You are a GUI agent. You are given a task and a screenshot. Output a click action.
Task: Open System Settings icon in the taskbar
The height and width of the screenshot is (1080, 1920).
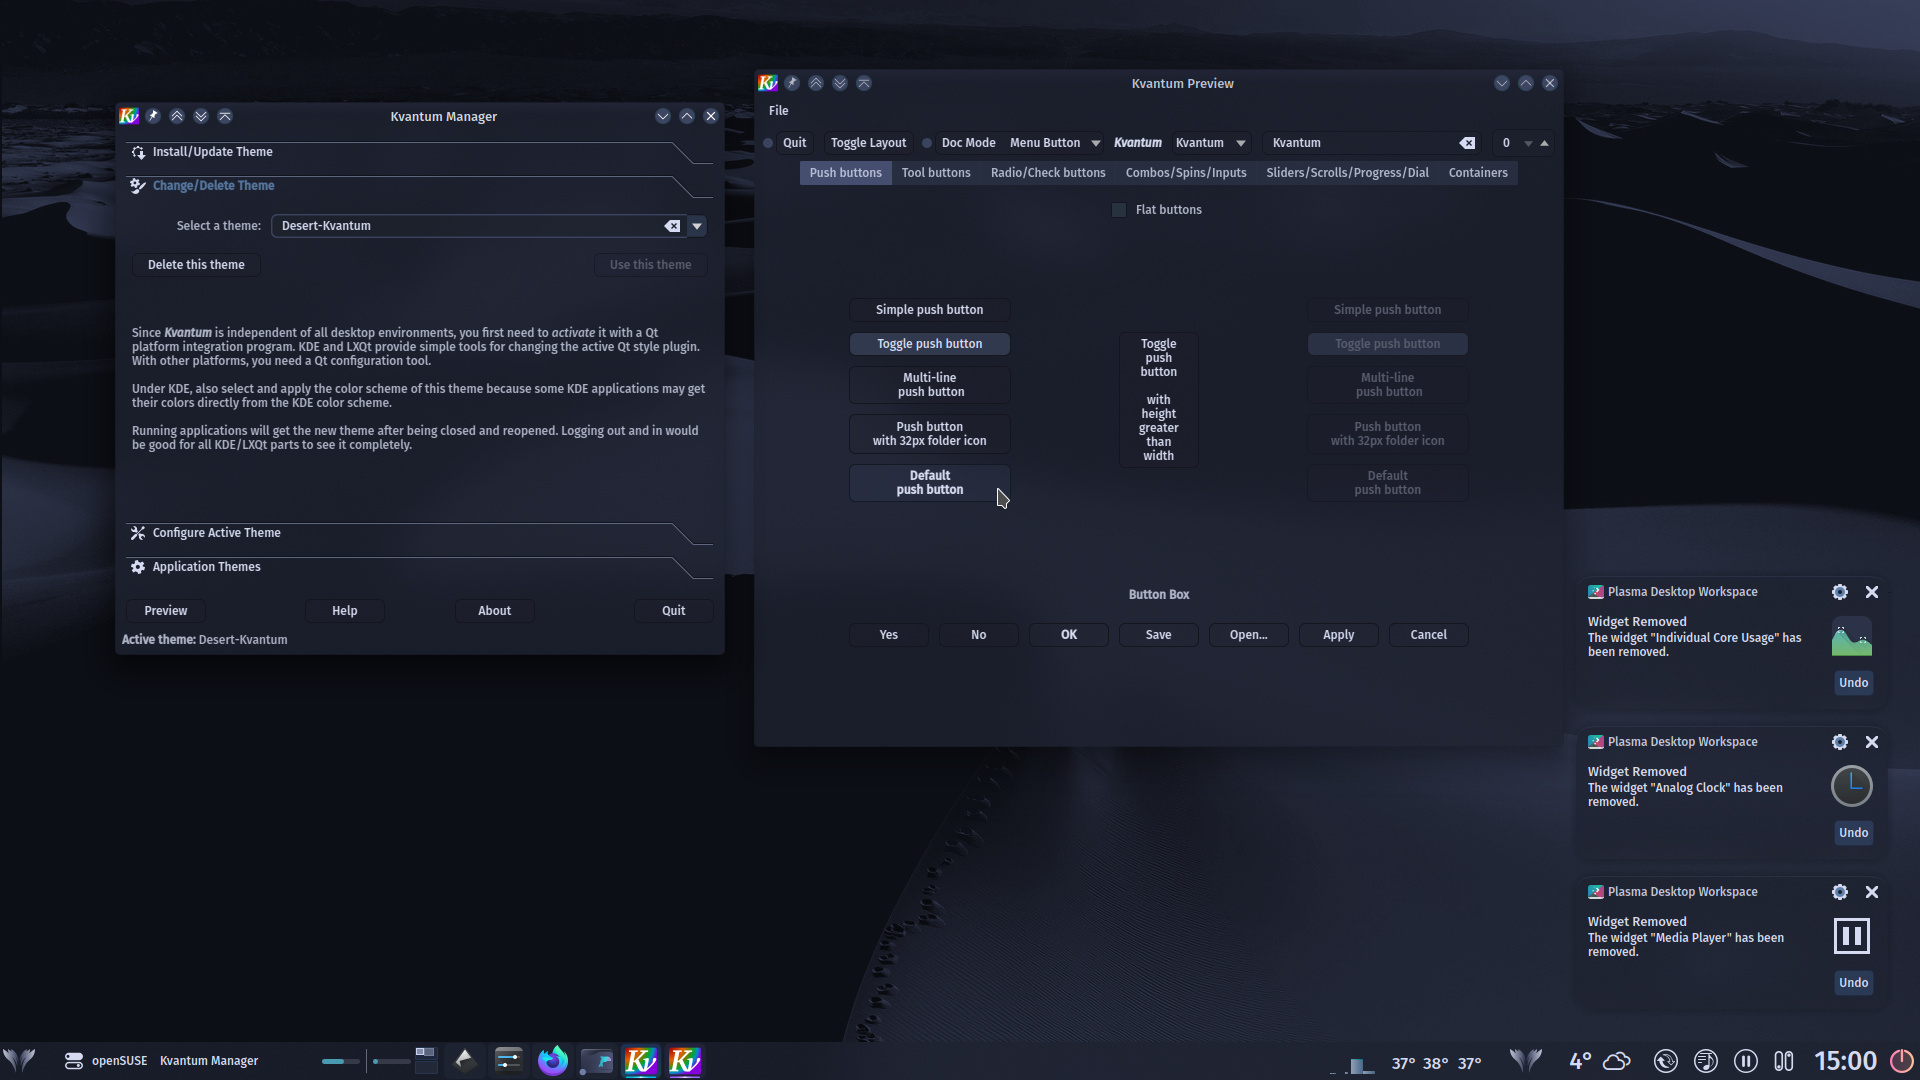pyautogui.click(x=509, y=1060)
